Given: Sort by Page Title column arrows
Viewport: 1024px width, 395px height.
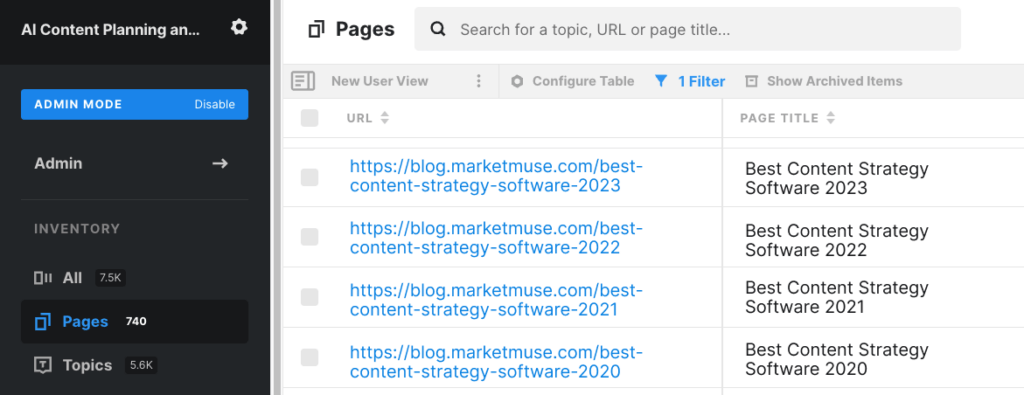Looking at the screenshot, I should point(830,118).
